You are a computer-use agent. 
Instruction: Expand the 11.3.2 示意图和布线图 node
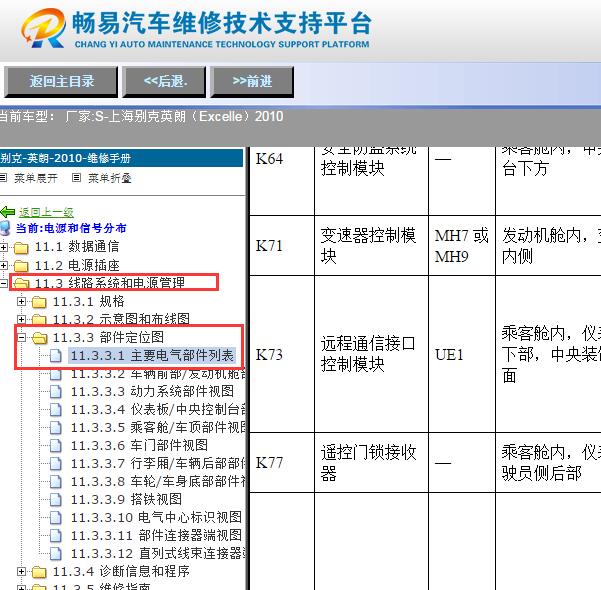pyautogui.click(x=21, y=319)
